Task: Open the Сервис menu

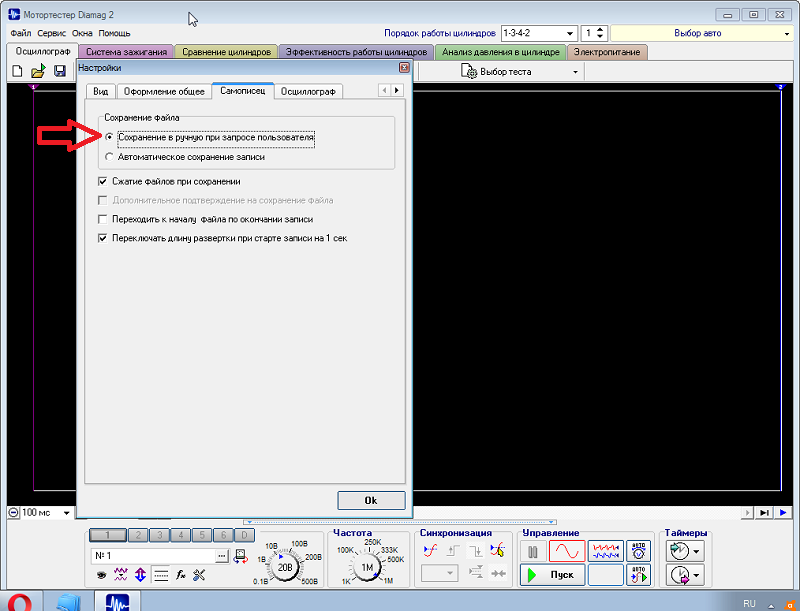Action: pyautogui.click(x=52, y=33)
